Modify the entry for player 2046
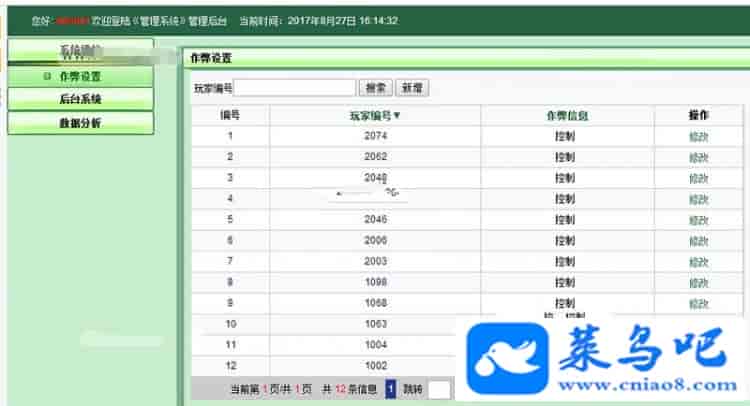 (x=698, y=219)
